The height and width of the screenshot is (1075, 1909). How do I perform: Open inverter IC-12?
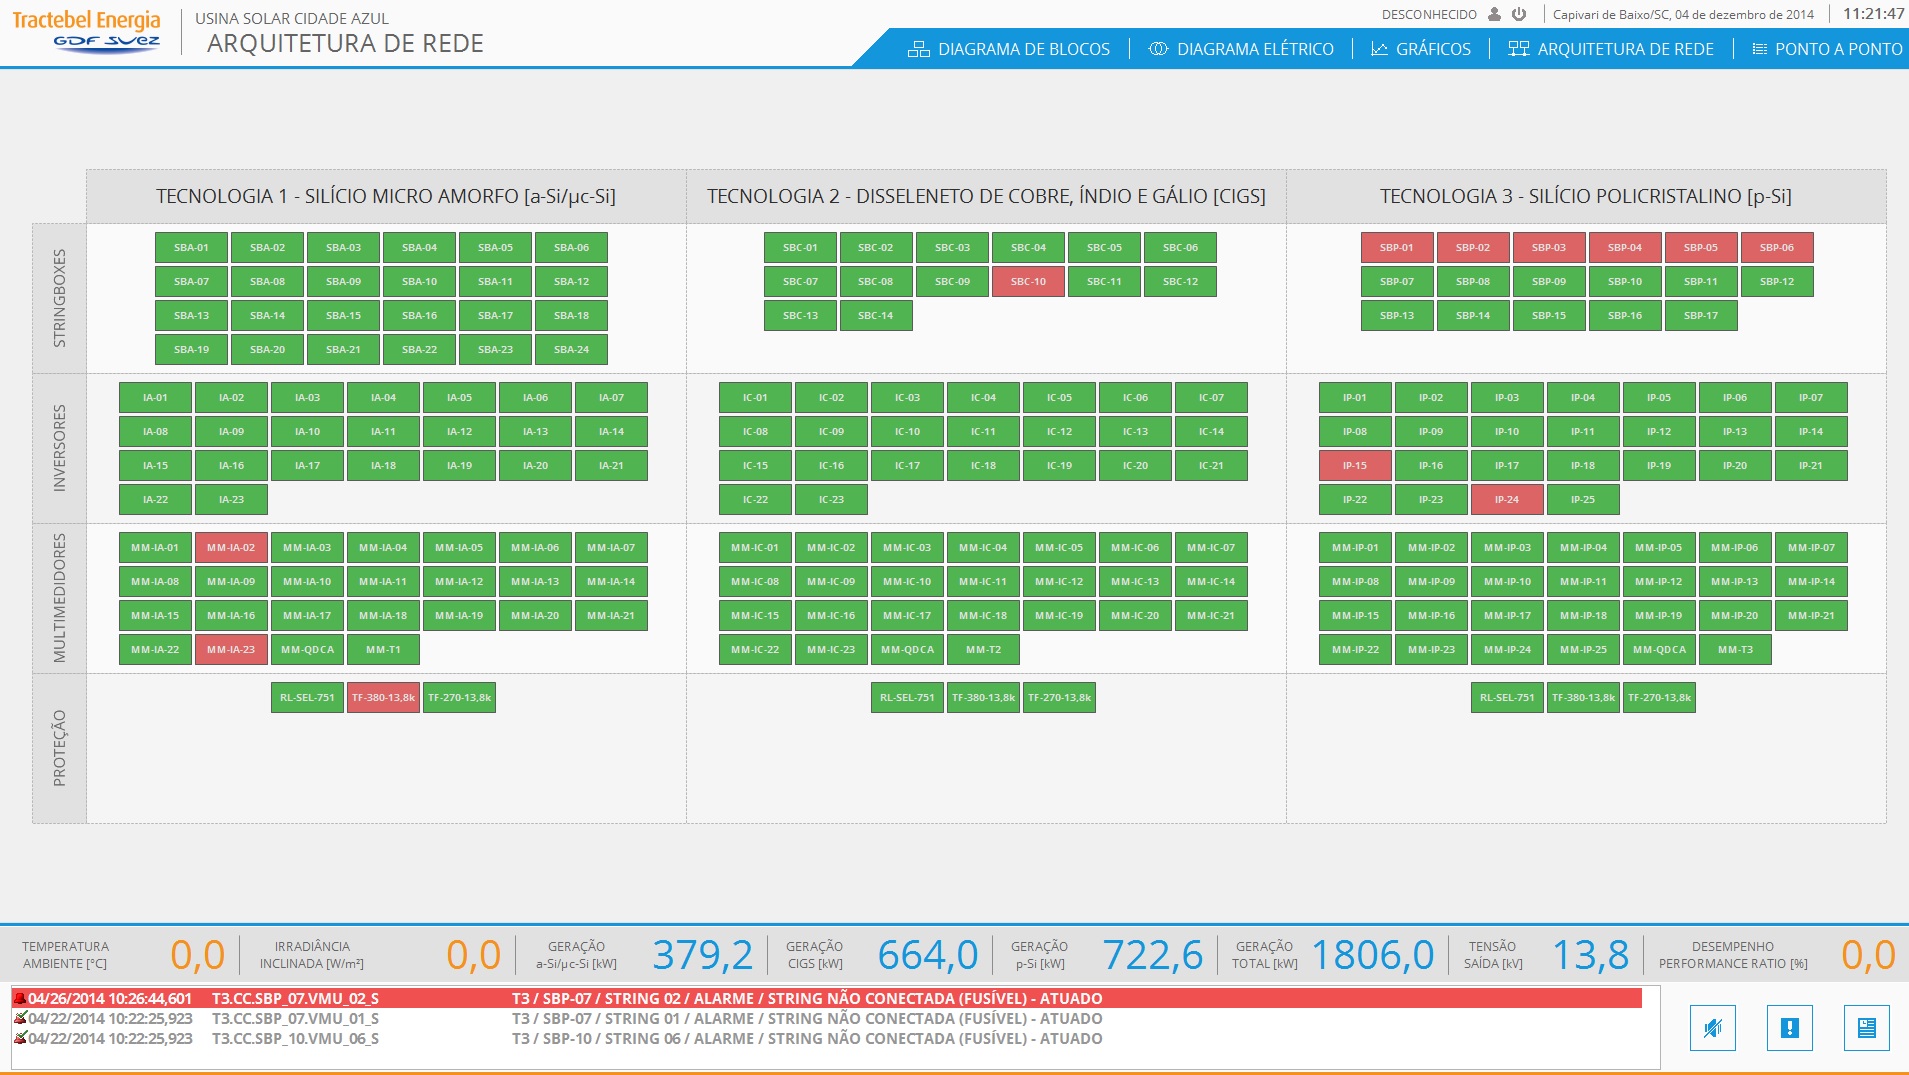[1059, 432]
